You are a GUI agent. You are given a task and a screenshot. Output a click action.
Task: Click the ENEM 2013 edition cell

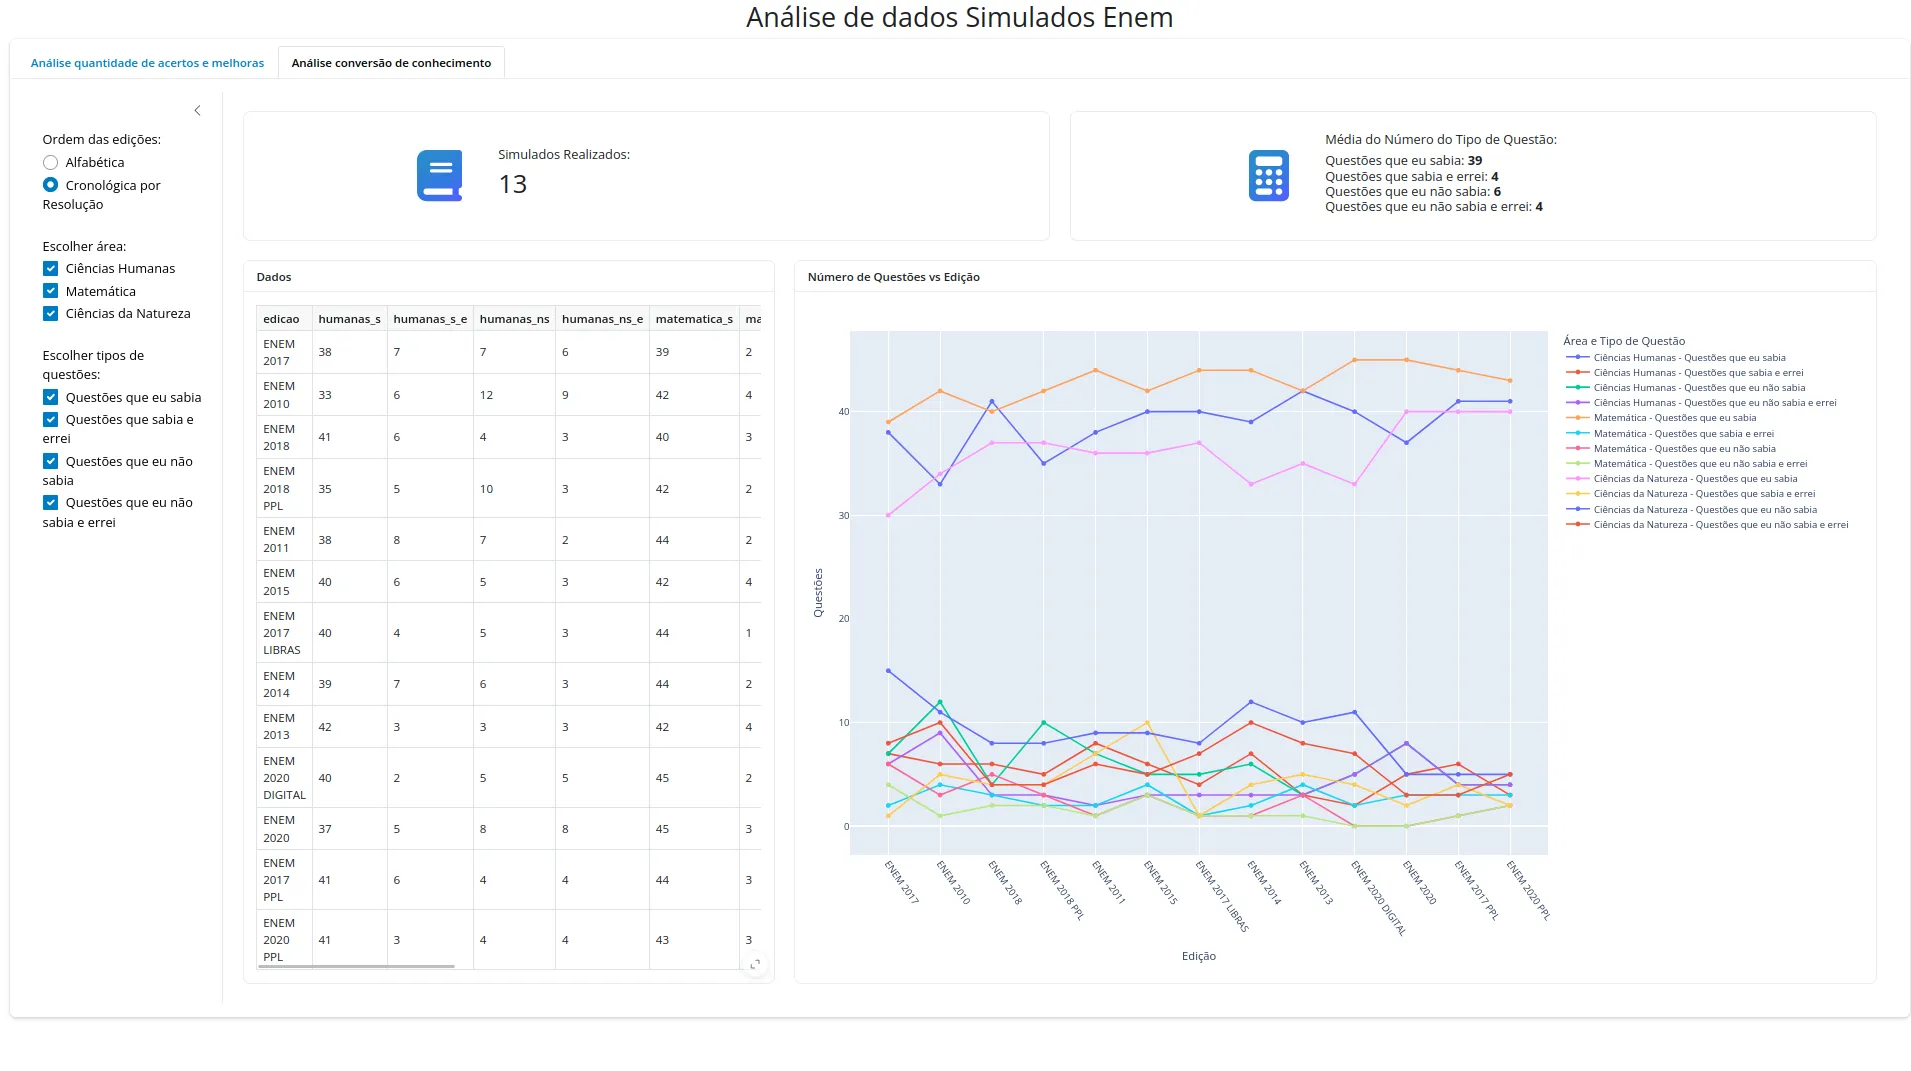click(x=284, y=727)
